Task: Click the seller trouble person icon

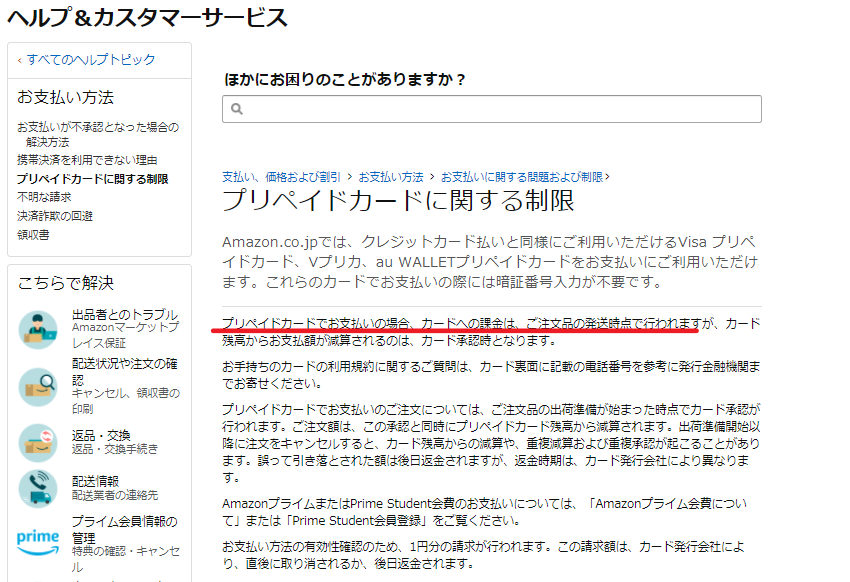Action: tap(37, 329)
